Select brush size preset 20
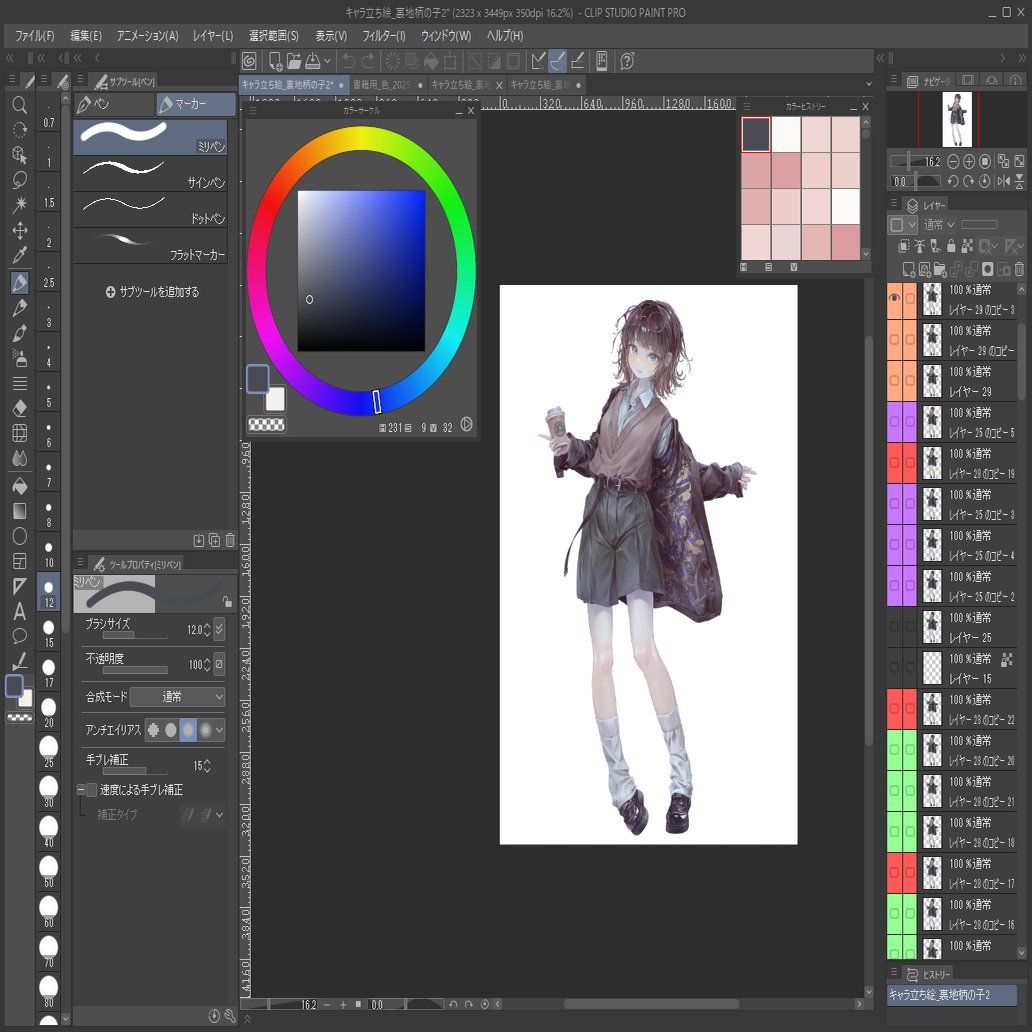 [x=49, y=713]
